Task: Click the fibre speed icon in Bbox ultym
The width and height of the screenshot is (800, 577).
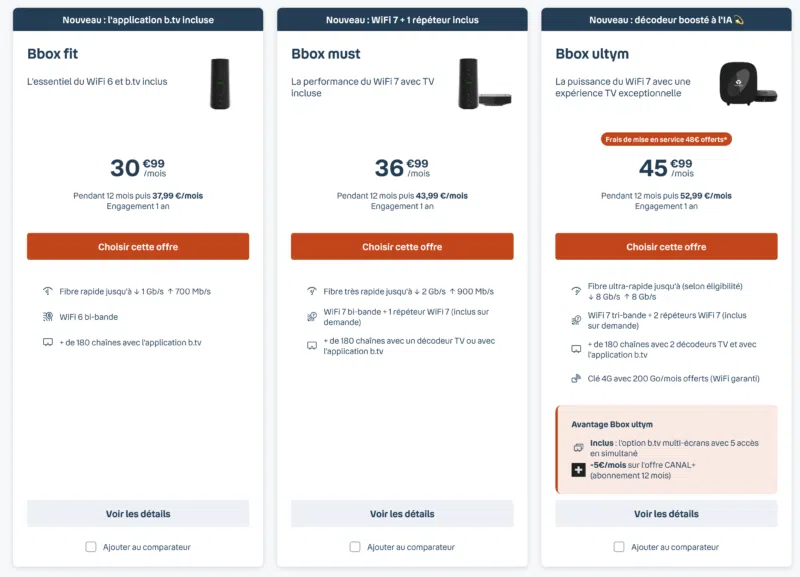Action: [x=576, y=291]
